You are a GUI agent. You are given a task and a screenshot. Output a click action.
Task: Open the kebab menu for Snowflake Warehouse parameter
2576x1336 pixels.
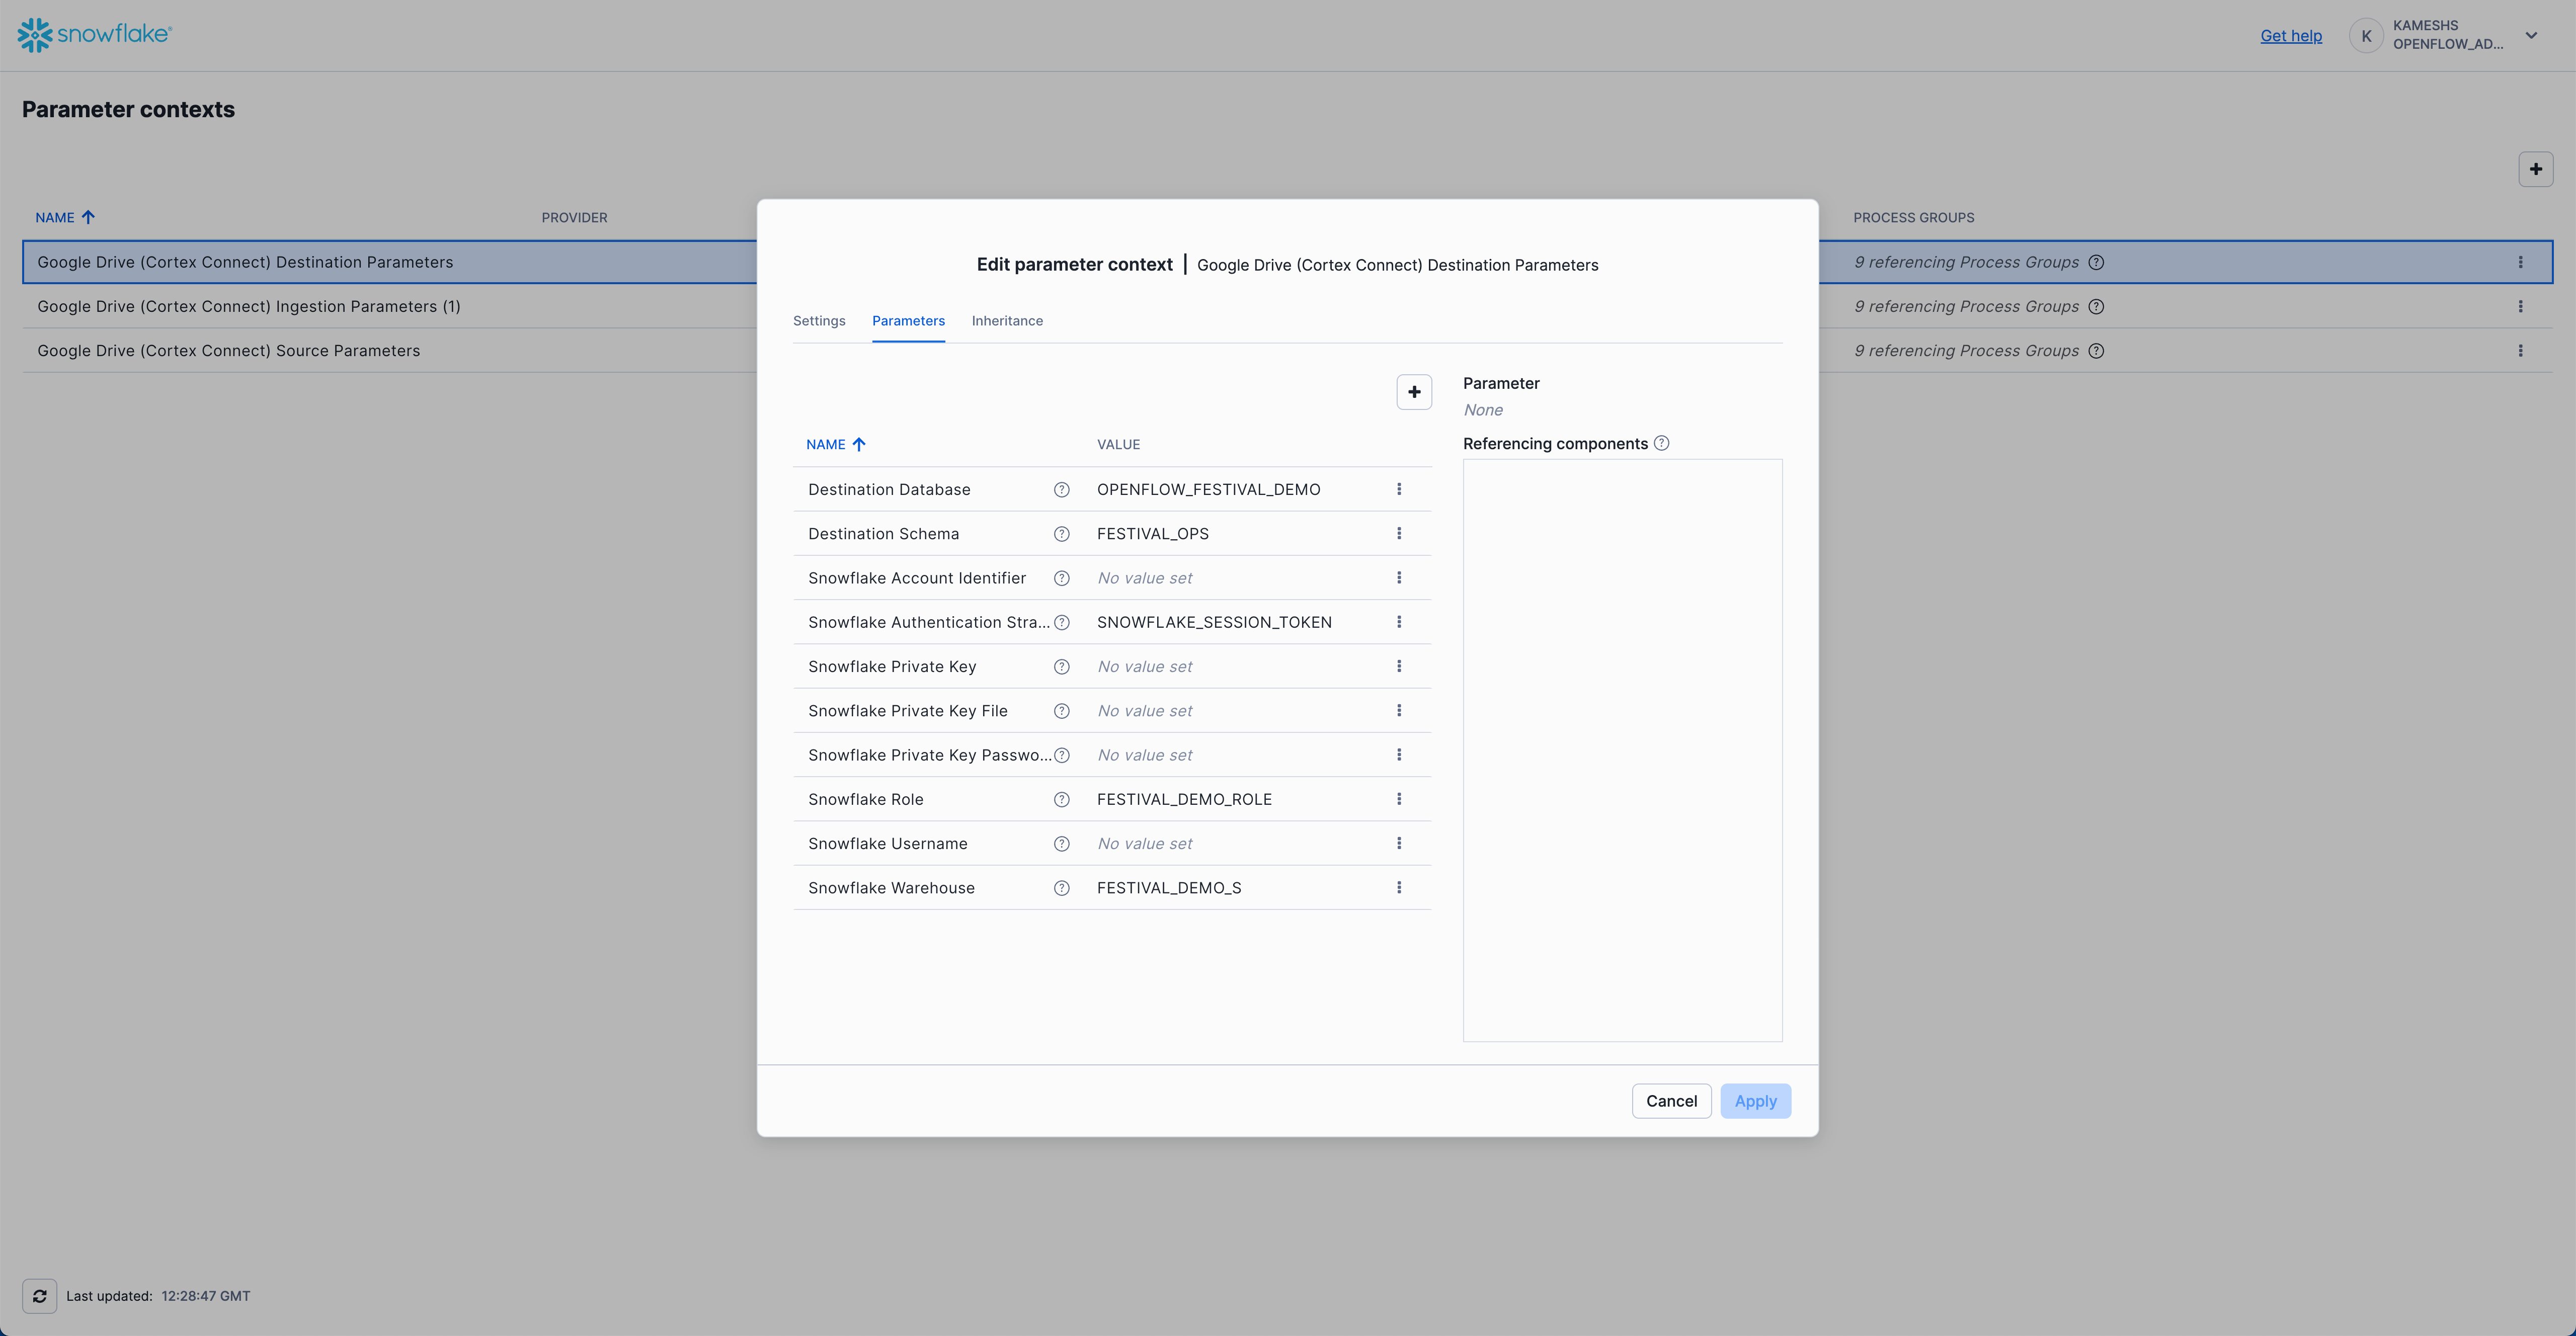(x=1399, y=887)
